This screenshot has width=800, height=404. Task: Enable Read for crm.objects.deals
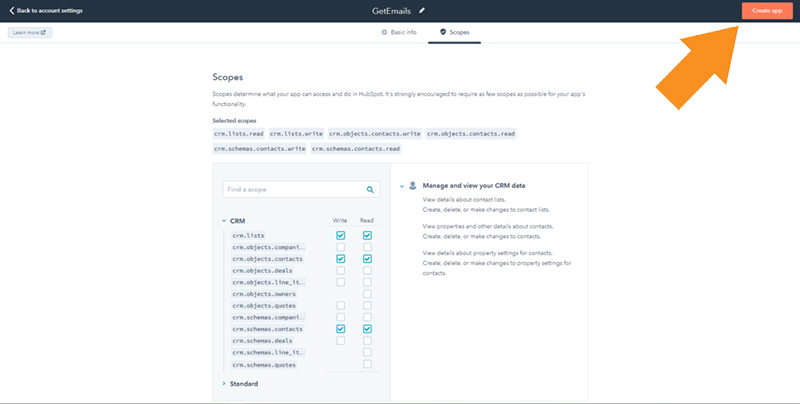[x=367, y=270]
